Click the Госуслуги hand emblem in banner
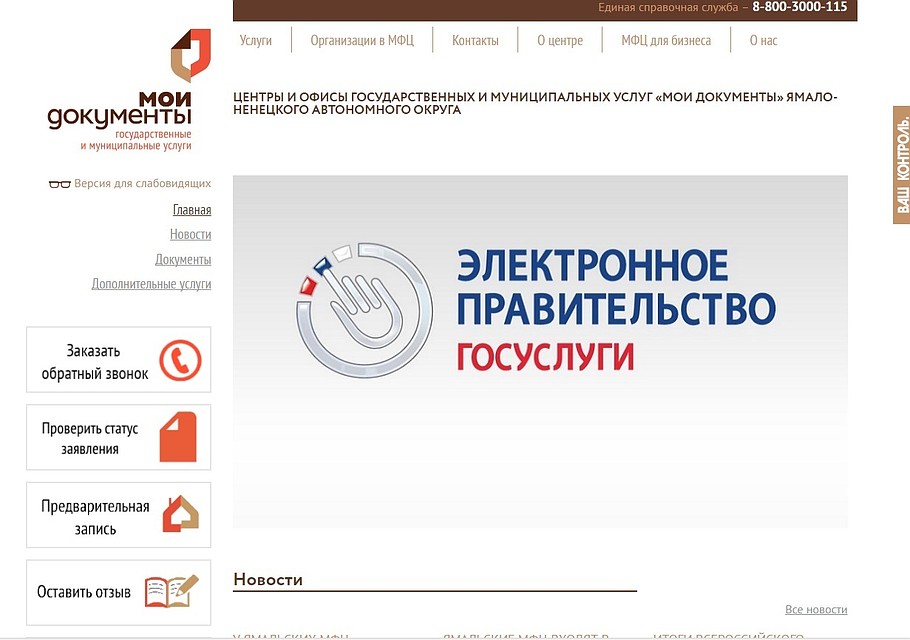The height and width of the screenshot is (640, 910). (x=364, y=310)
